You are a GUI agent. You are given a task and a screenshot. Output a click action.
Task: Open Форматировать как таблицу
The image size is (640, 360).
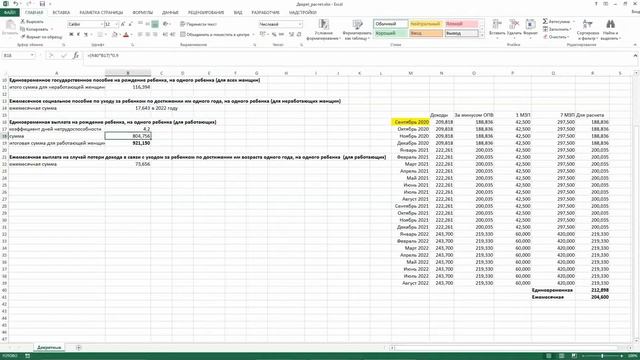(357, 29)
